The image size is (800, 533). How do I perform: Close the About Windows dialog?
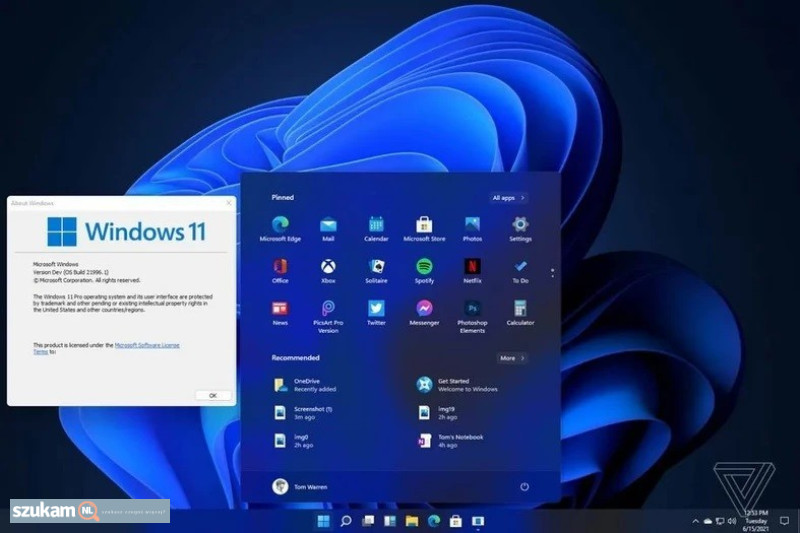click(229, 203)
